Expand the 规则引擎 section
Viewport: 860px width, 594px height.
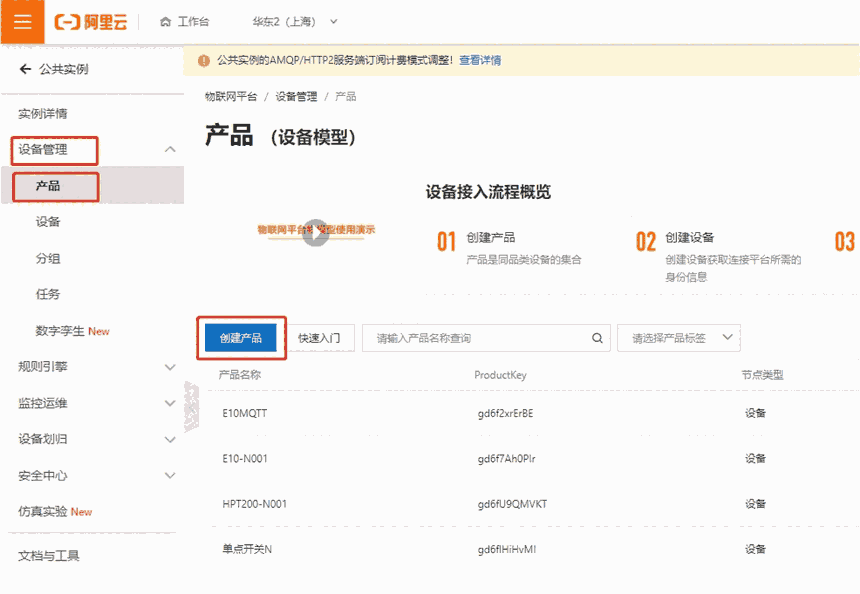(x=170, y=367)
